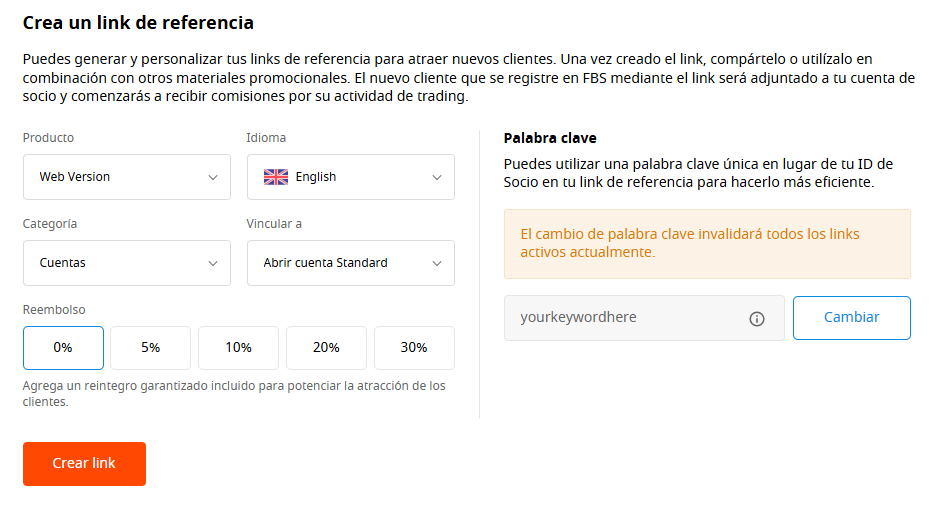Expand the Cuentas category dropdown
This screenshot has width=934, height=508.
pos(127,263)
